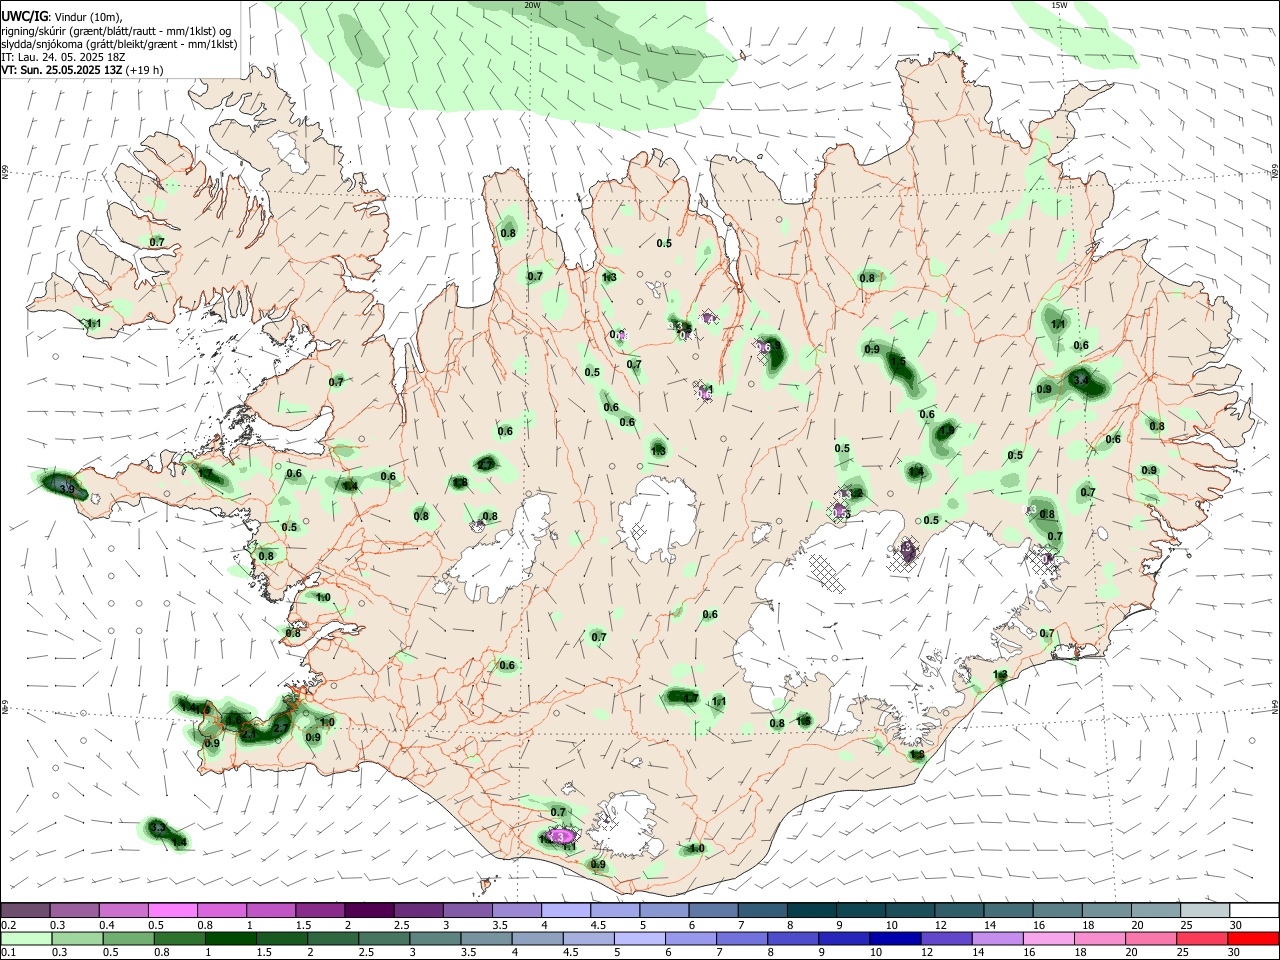Image resolution: width=1280 pixels, height=960 pixels.
Task: Pick the dusky purple 0.2 swatch, upper legend
Action: tap(25, 911)
